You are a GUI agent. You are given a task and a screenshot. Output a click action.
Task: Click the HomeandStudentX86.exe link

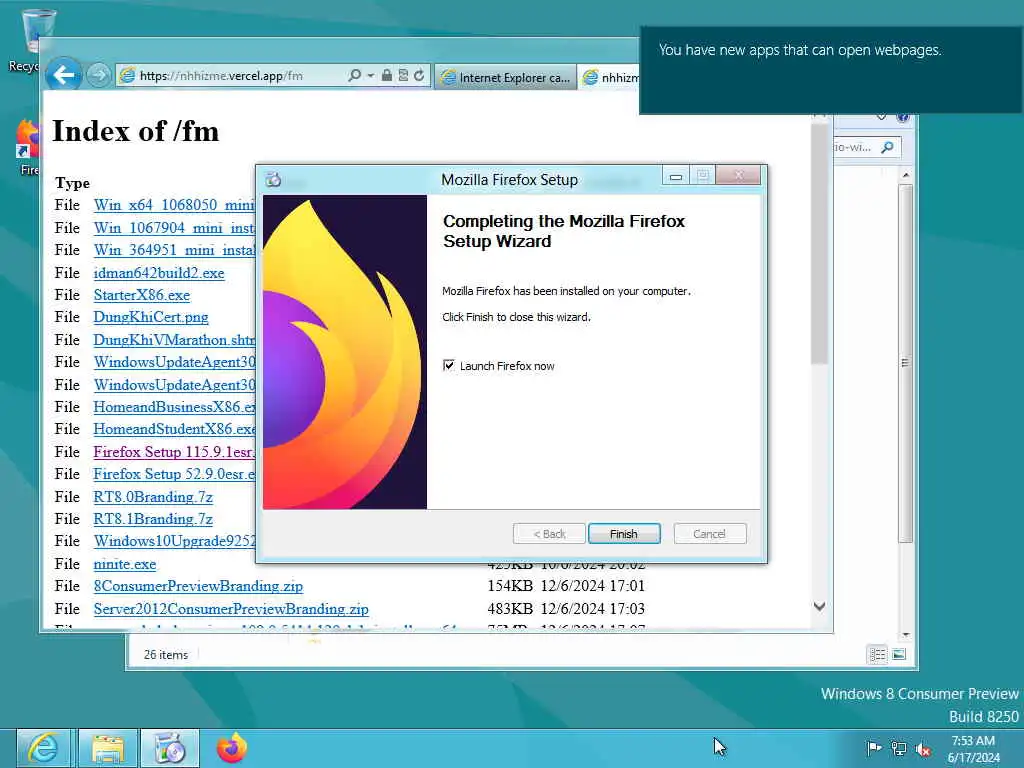pyautogui.click(x=174, y=429)
